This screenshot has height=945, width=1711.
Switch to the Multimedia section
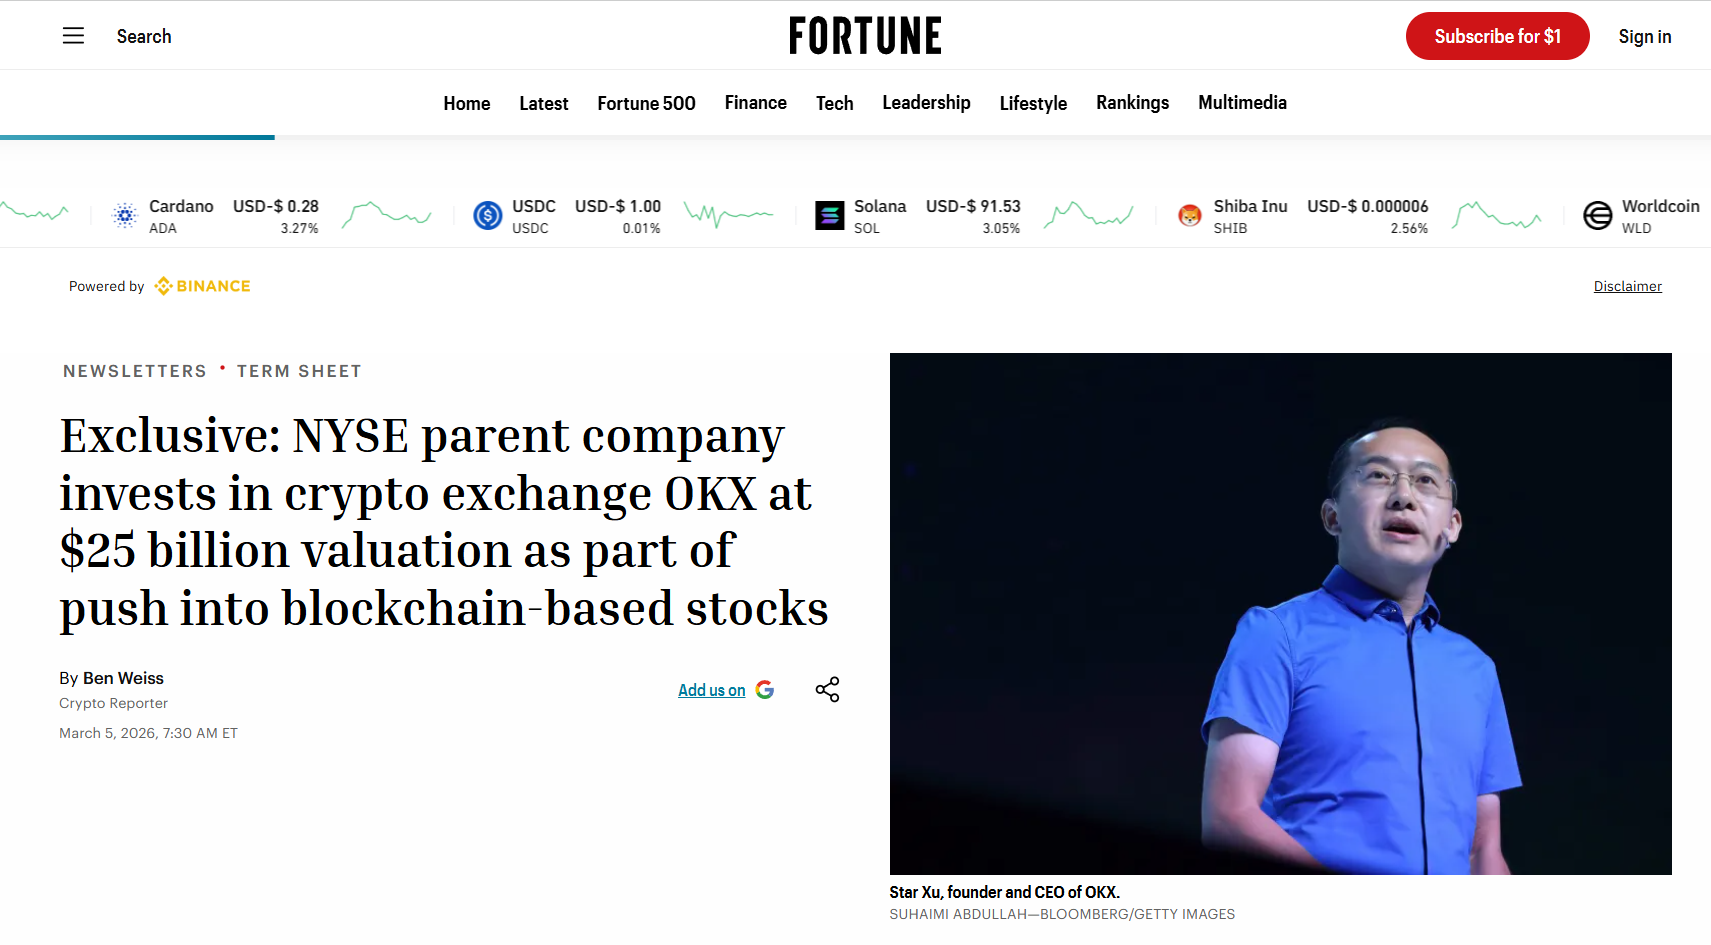tap(1242, 102)
